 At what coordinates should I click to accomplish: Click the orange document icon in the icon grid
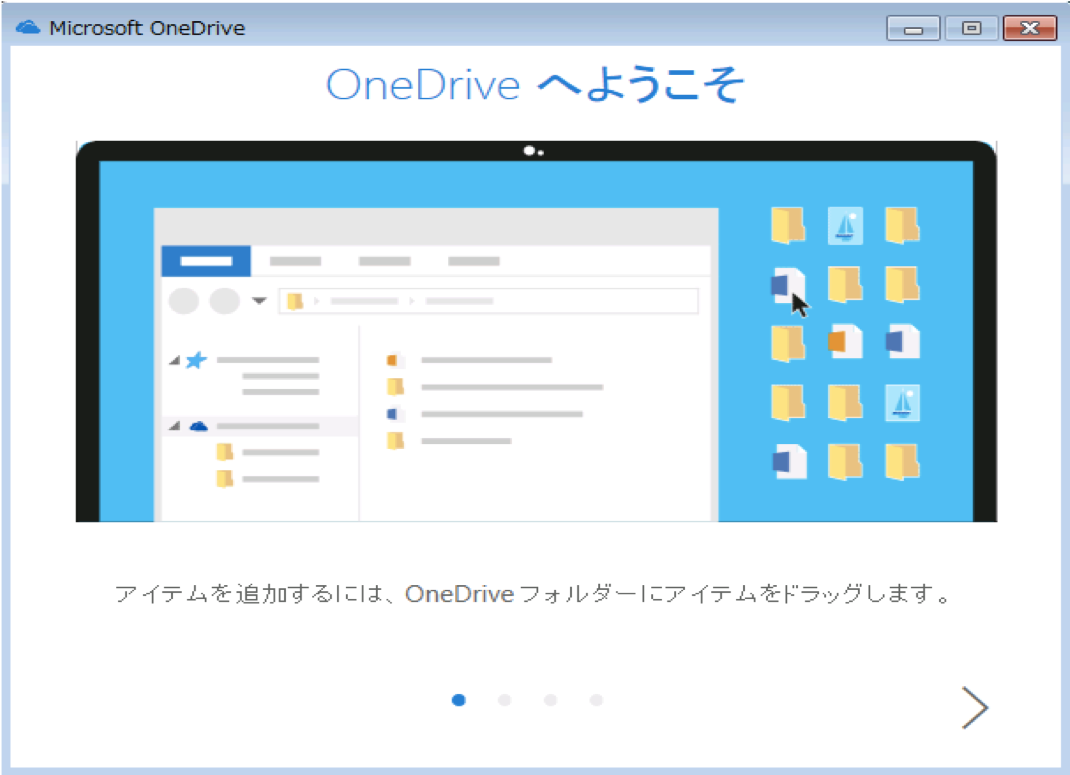[x=845, y=341]
